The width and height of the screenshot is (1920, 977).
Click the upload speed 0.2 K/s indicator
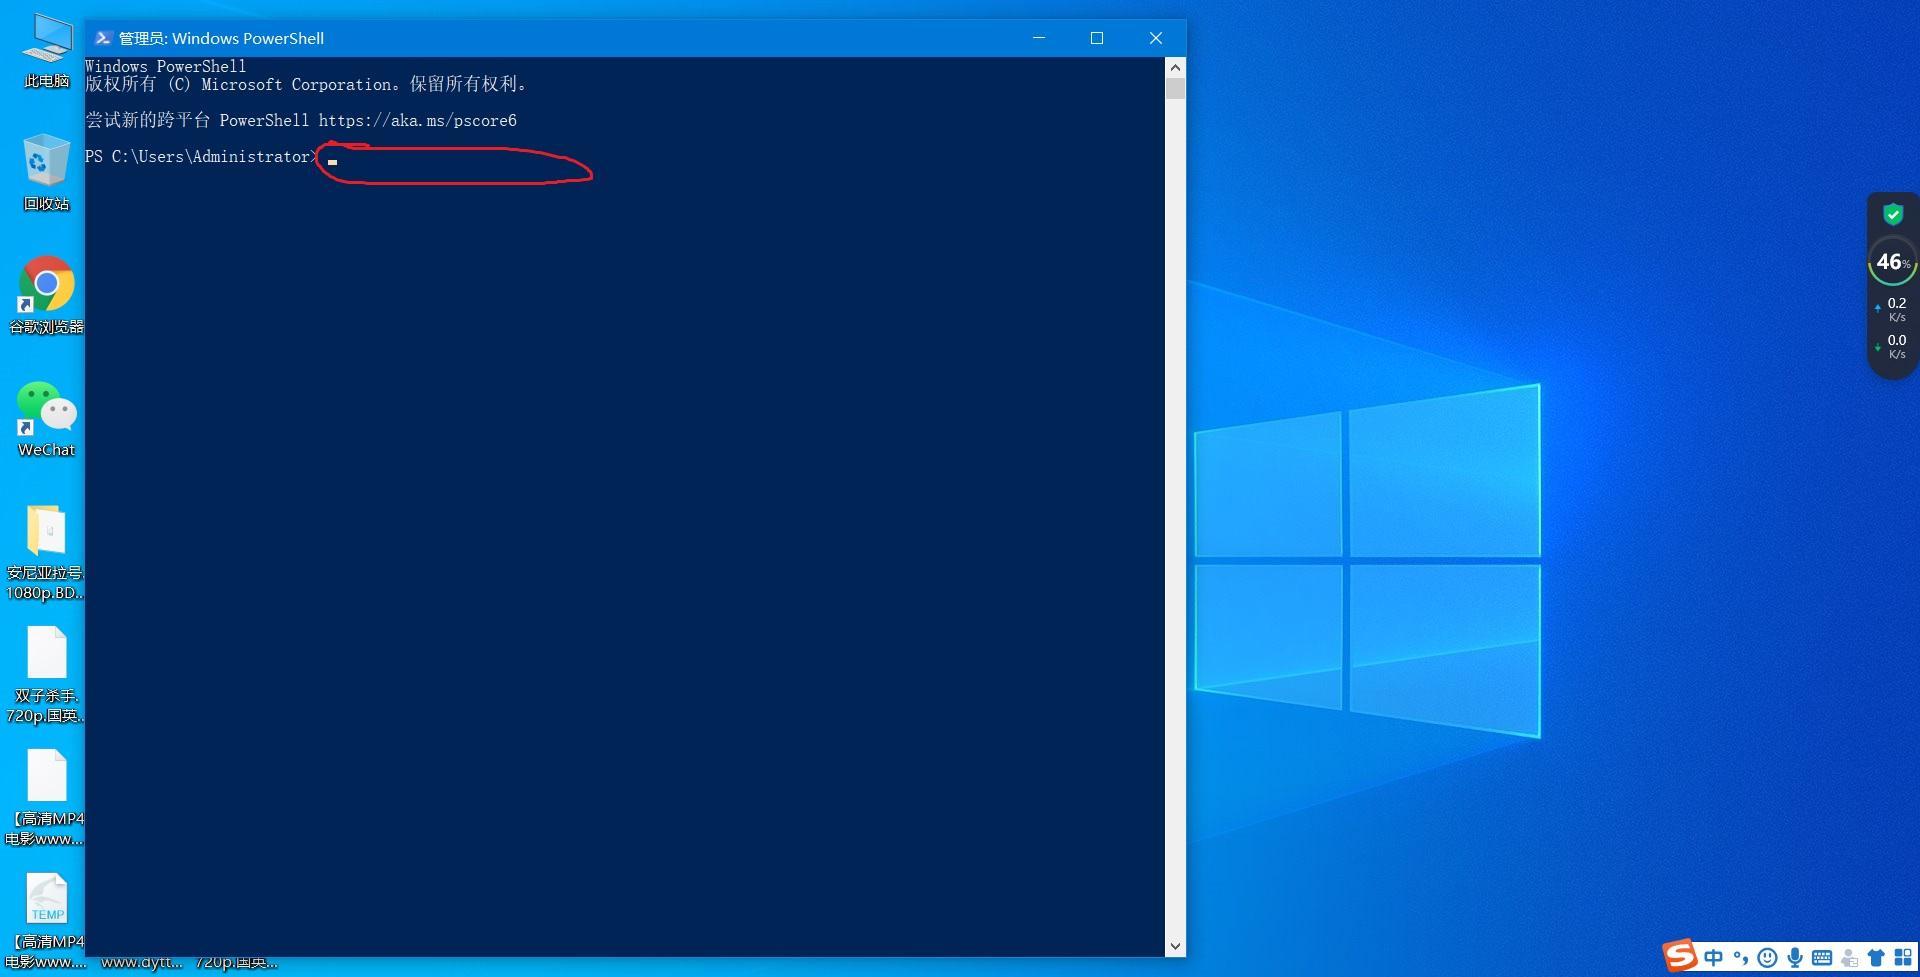pyautogui.click(x=1892, y=309)
